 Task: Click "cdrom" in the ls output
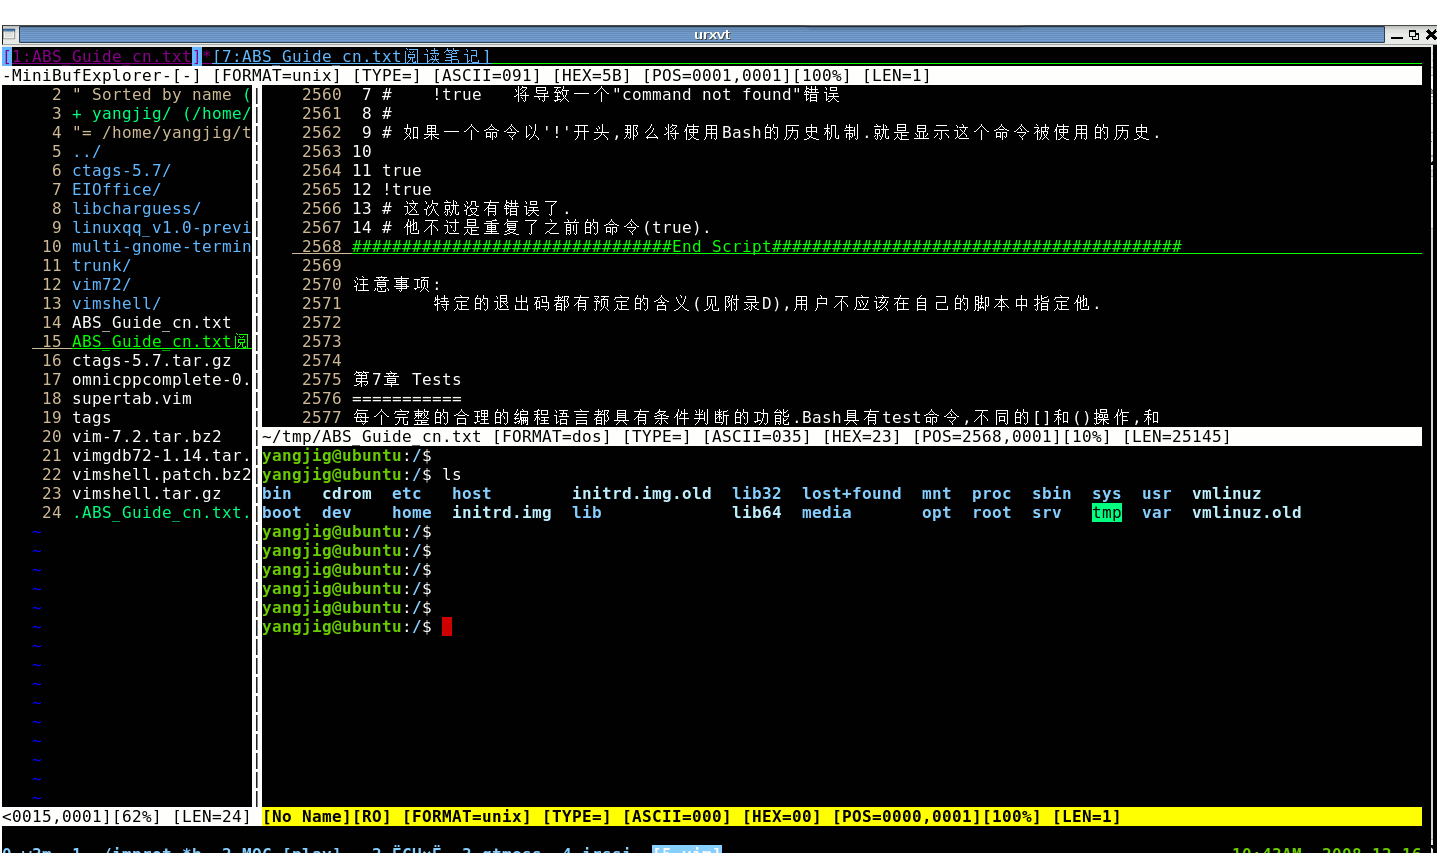coord(347,493)
